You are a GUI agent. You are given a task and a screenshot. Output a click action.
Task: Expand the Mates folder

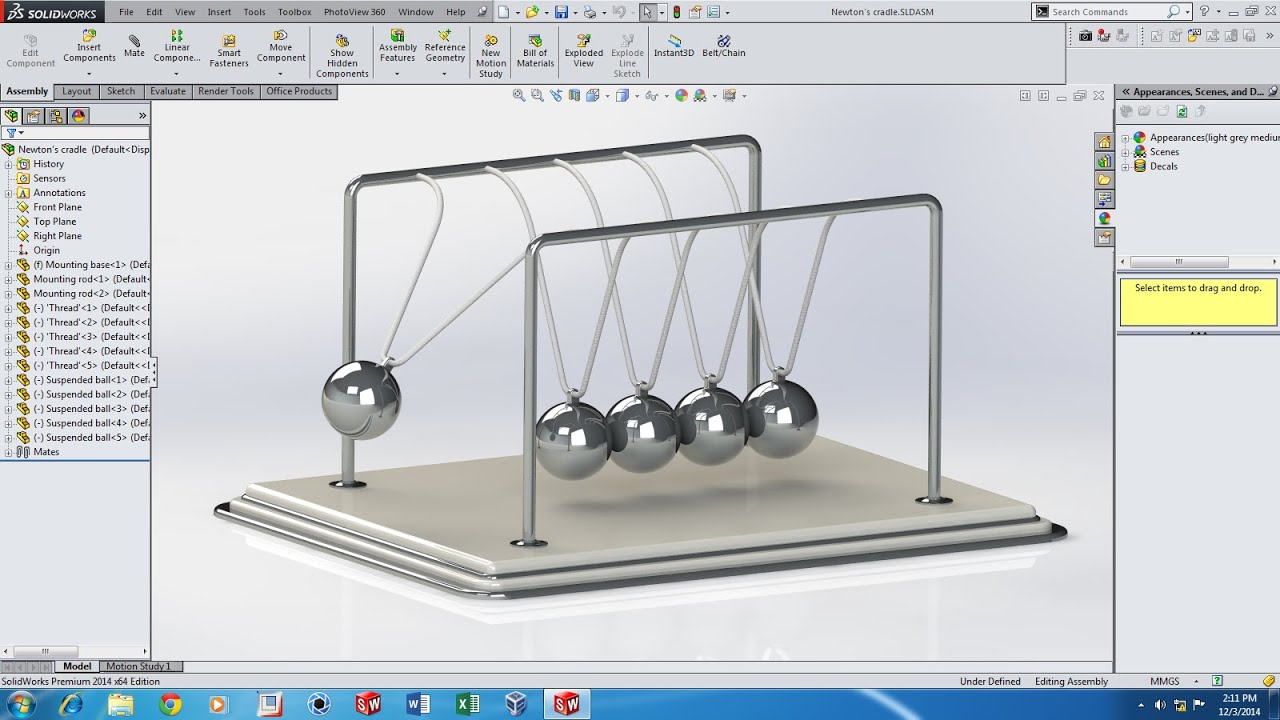click(8, 452)
